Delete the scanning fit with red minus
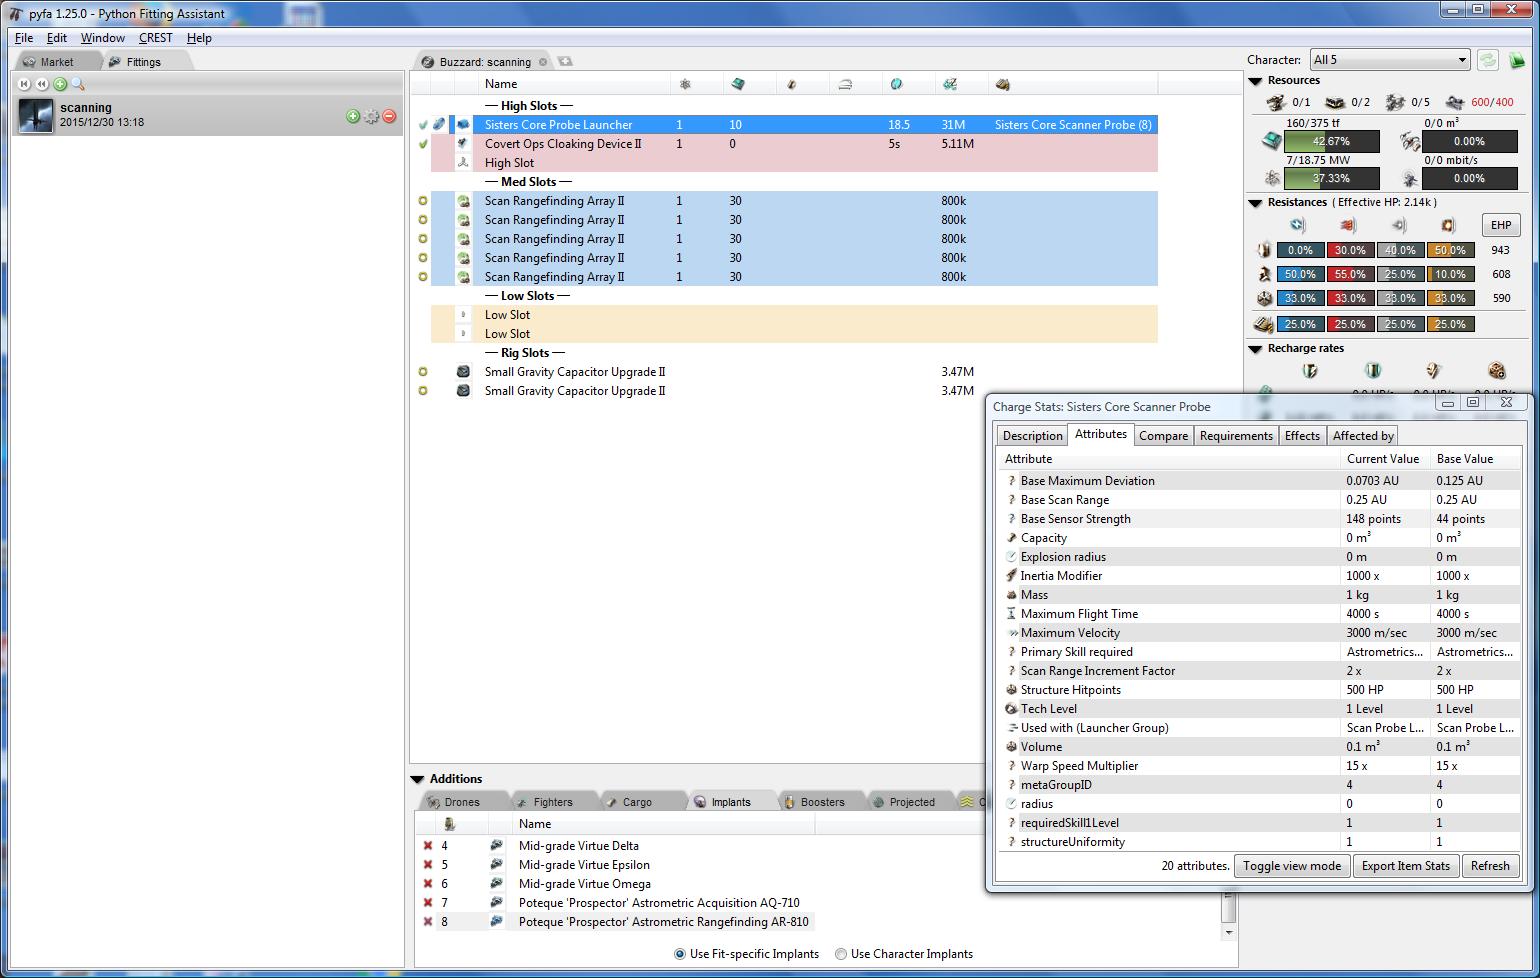1540x978 pixels. (x=389, y=116)
